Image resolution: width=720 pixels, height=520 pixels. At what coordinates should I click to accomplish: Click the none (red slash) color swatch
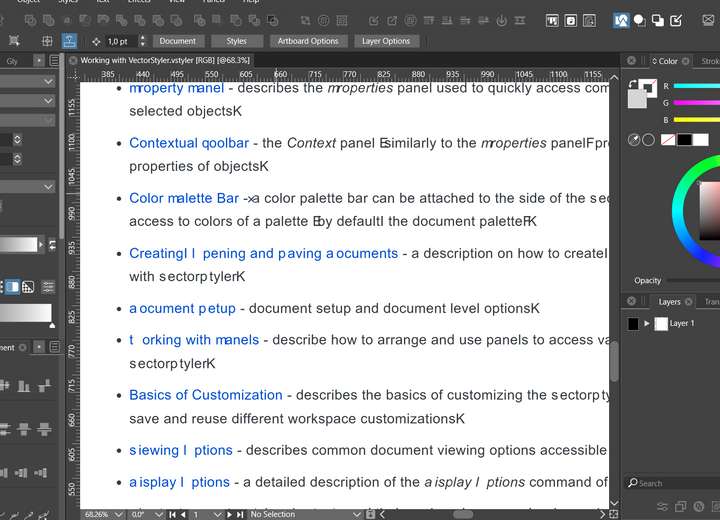[x=668, y=140]
